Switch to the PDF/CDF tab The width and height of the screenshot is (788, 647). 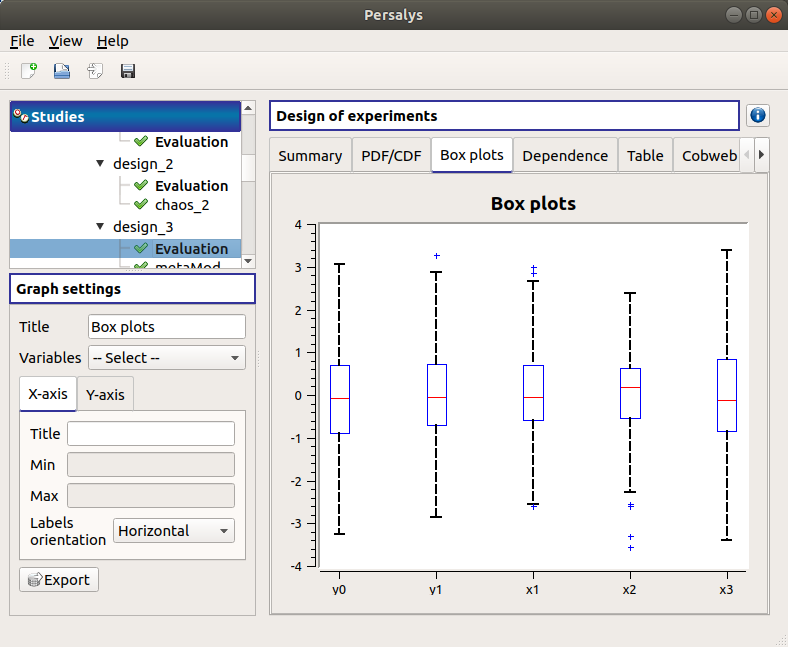click(391, 156)
